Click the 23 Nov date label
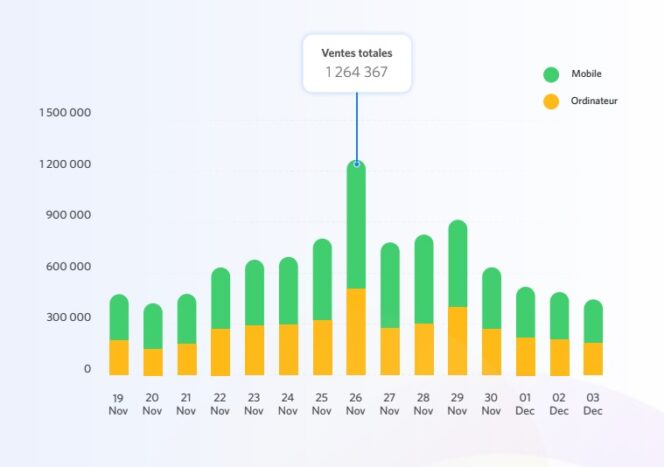 tap(254, 405)
